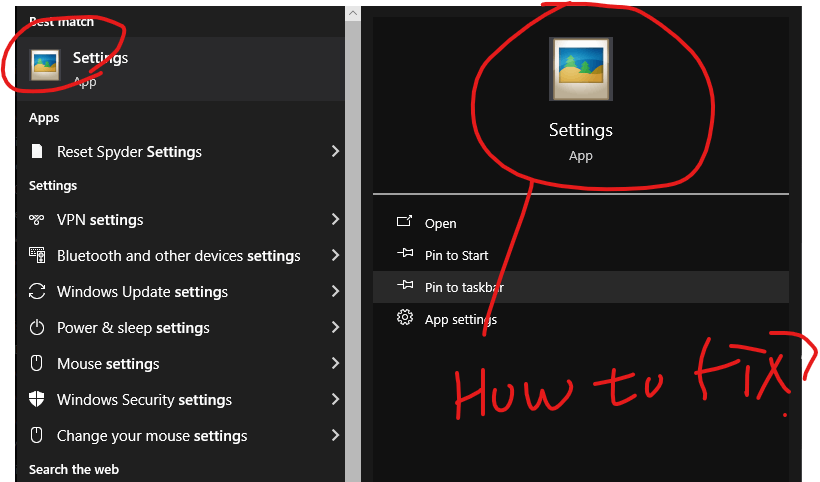
Task: Choose App settings
Action: (x=580, y=319)
